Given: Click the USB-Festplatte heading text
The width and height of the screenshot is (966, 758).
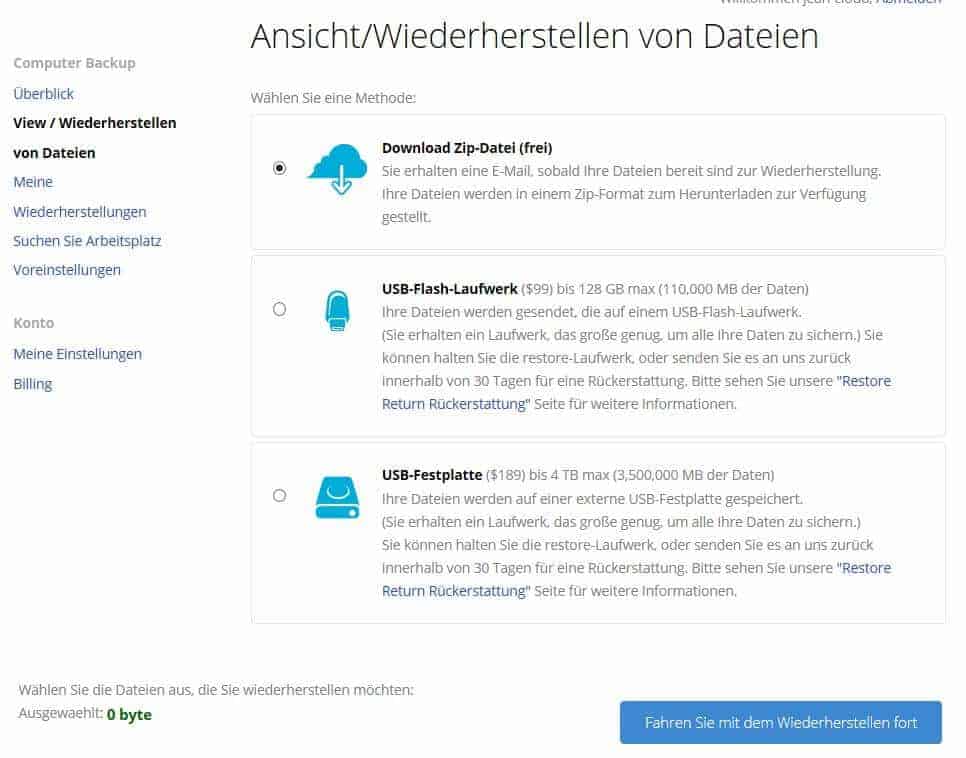Looking at the screenshot, I should click(x=432, y=475).
